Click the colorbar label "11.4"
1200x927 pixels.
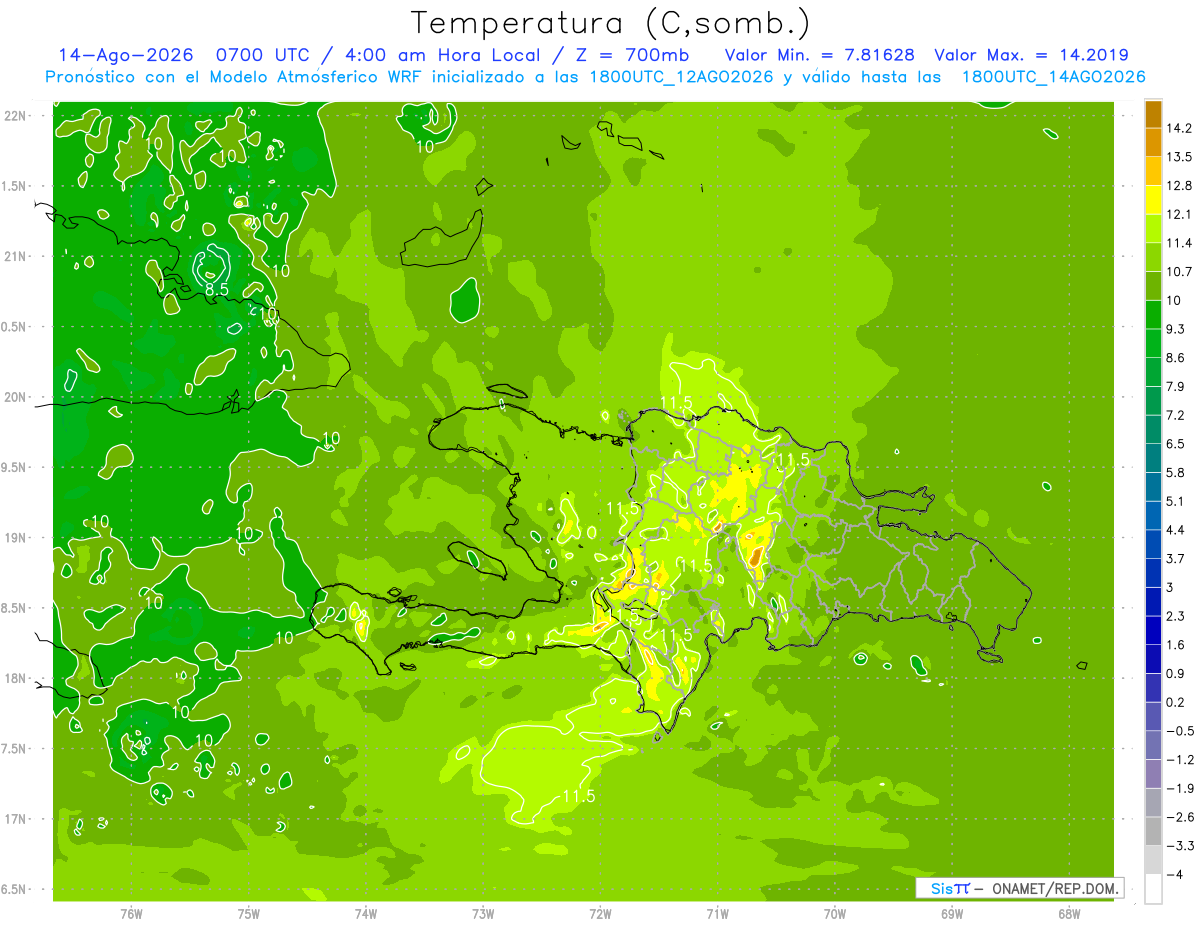point(1178,243)
